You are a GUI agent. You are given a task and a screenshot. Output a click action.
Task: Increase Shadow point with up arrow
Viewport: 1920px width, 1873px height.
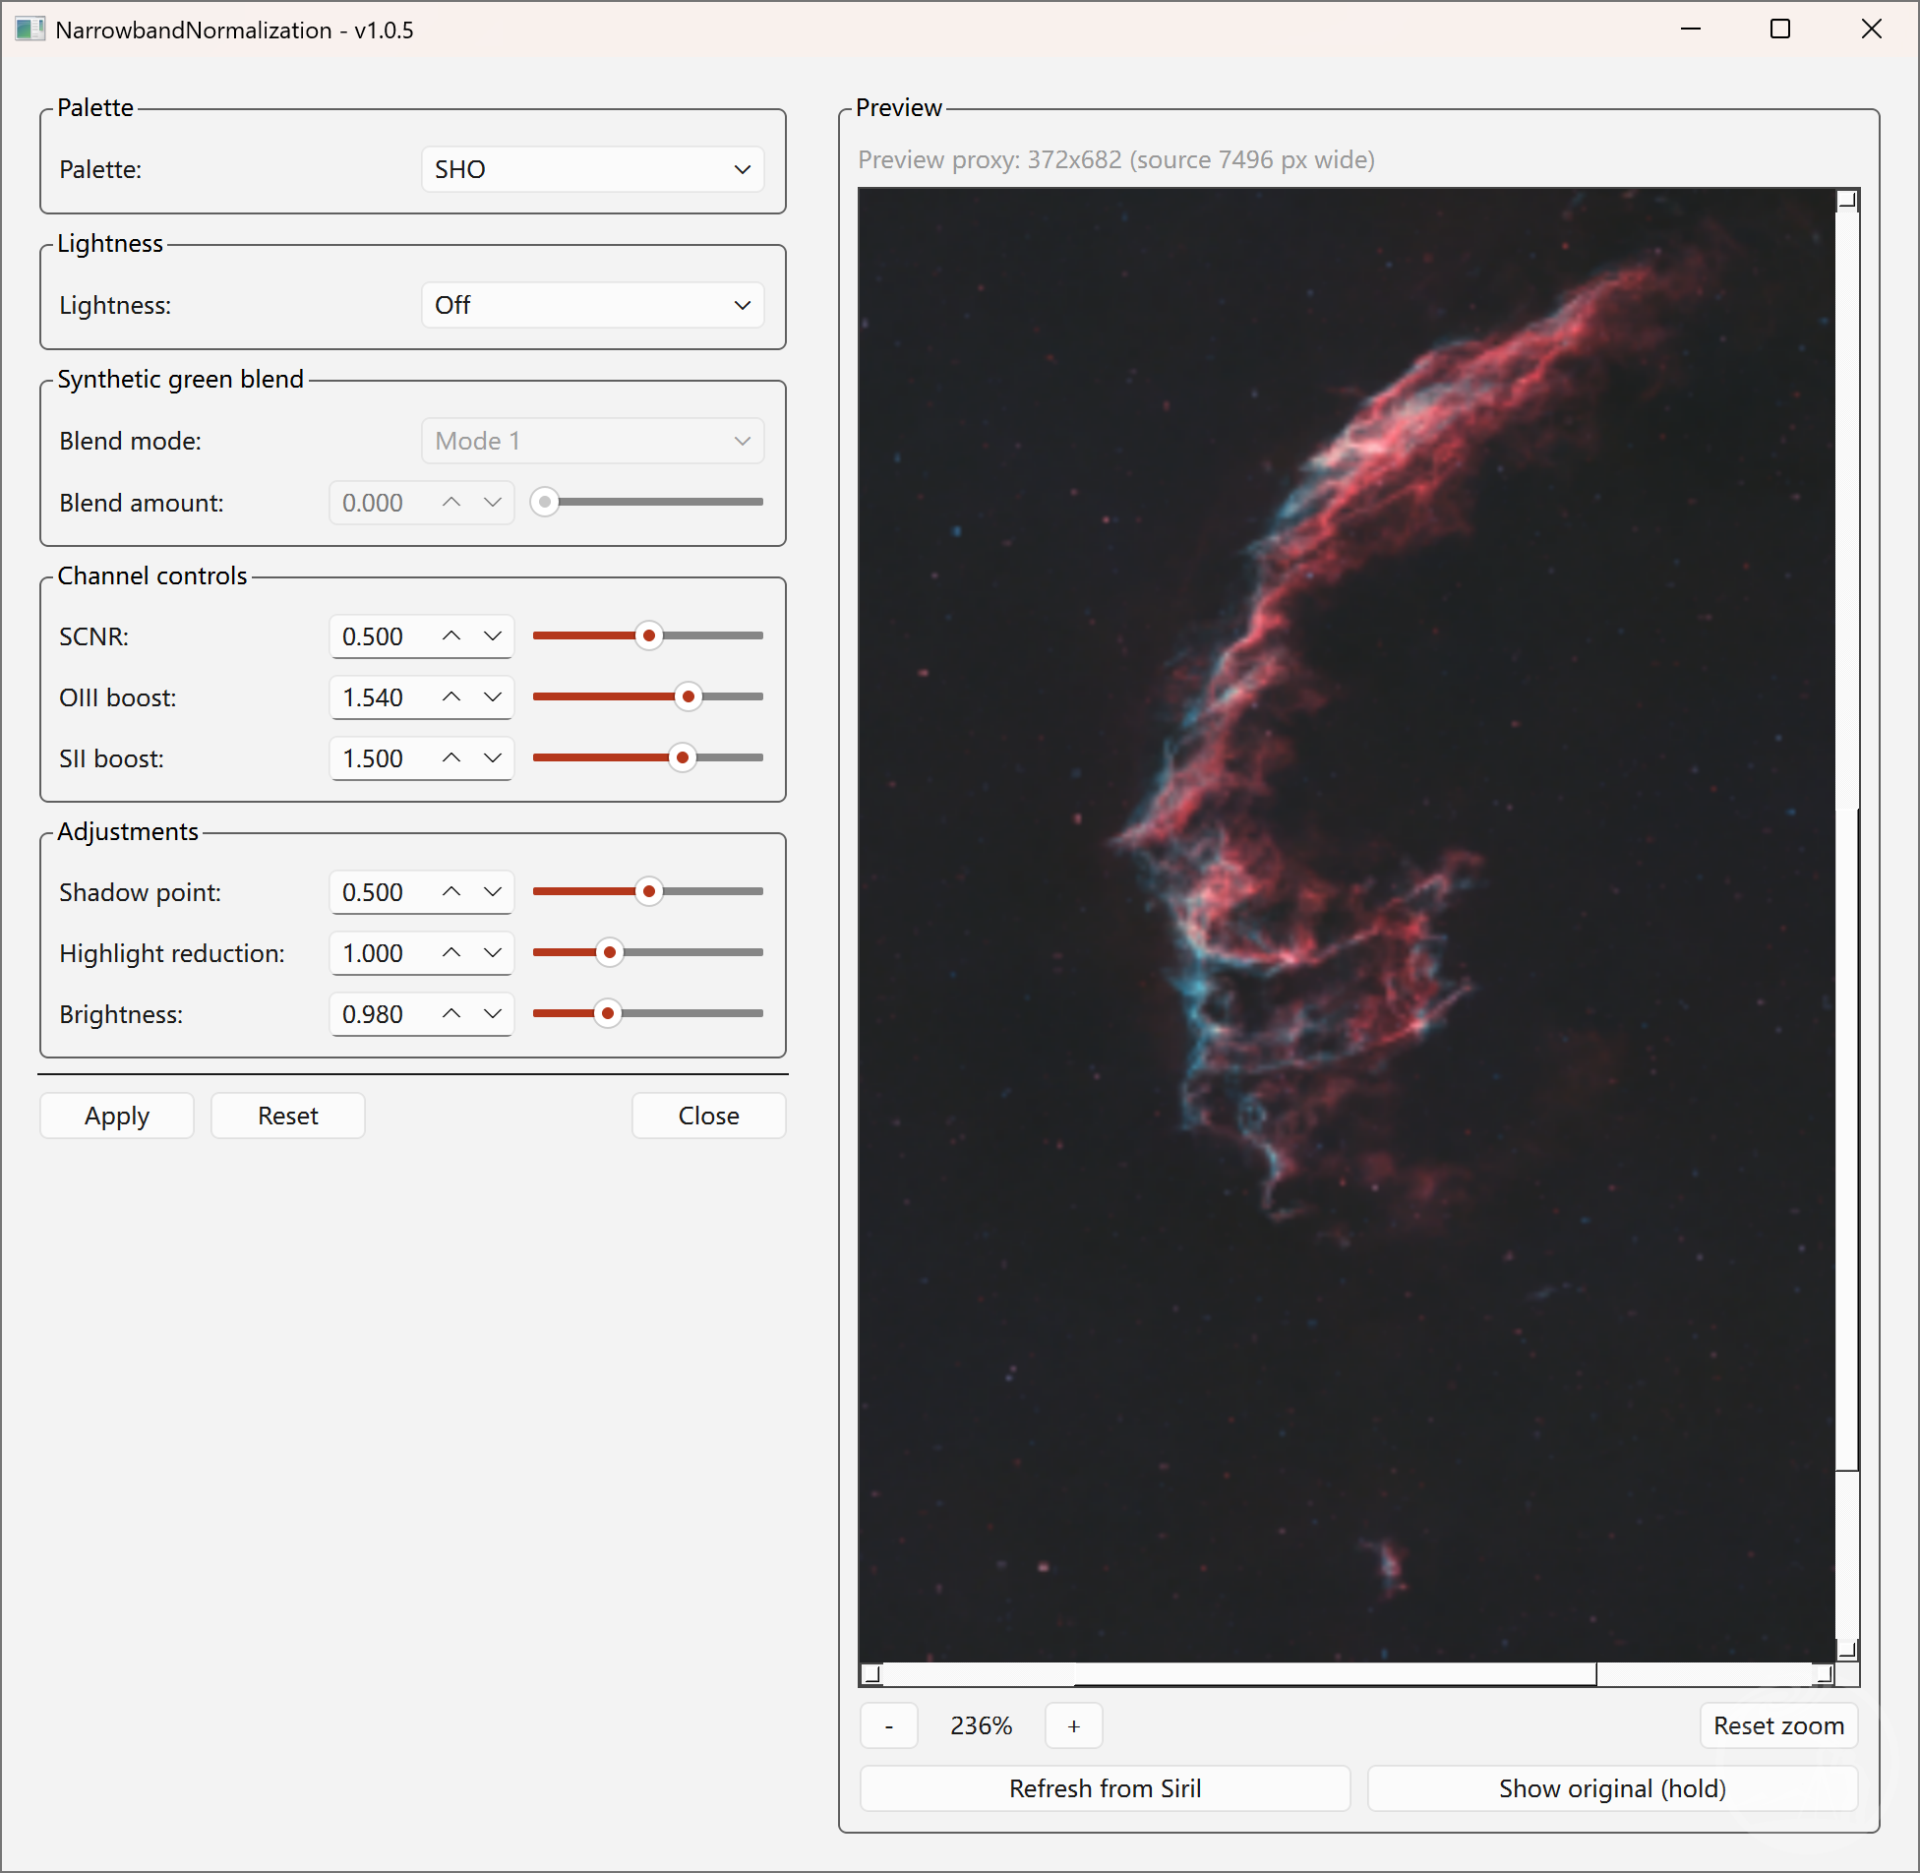click(x=452, y=892)
